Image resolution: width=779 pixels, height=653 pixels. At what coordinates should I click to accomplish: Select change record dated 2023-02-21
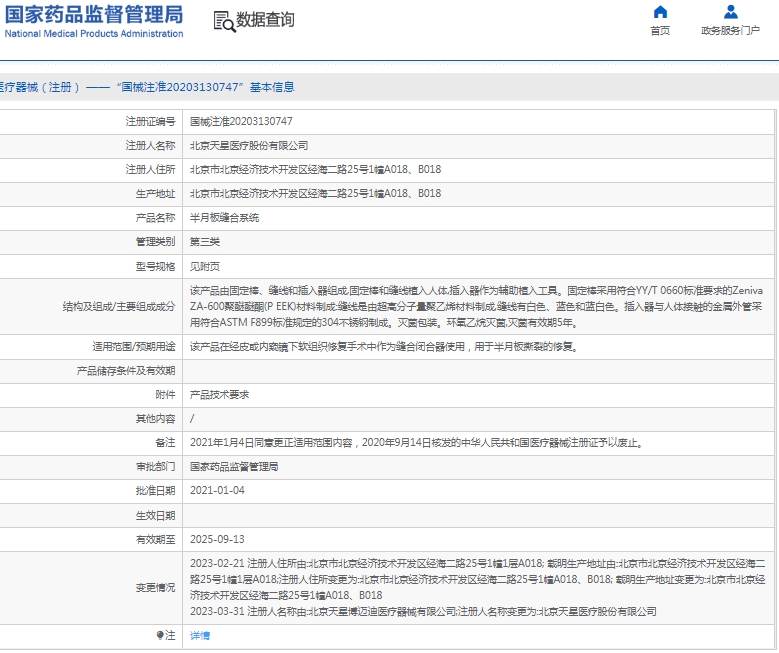pos(477,579)
